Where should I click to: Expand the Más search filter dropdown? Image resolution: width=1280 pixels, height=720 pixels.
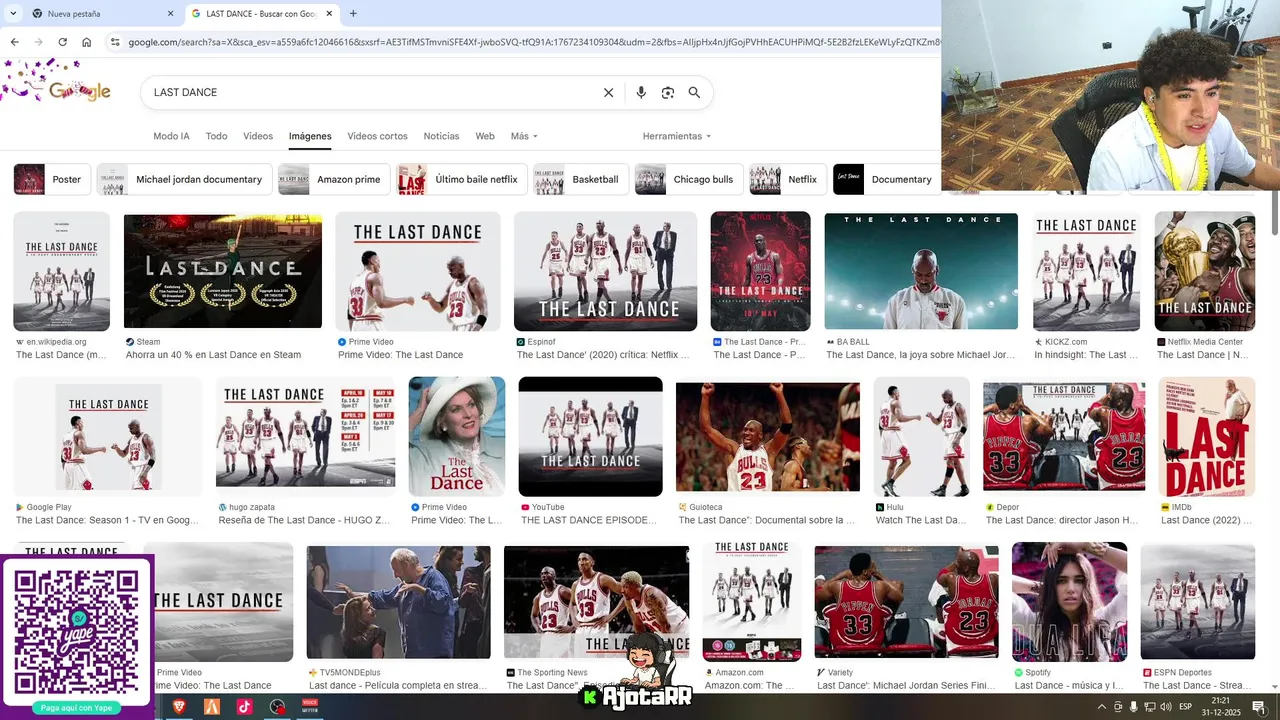coord(524,136)
